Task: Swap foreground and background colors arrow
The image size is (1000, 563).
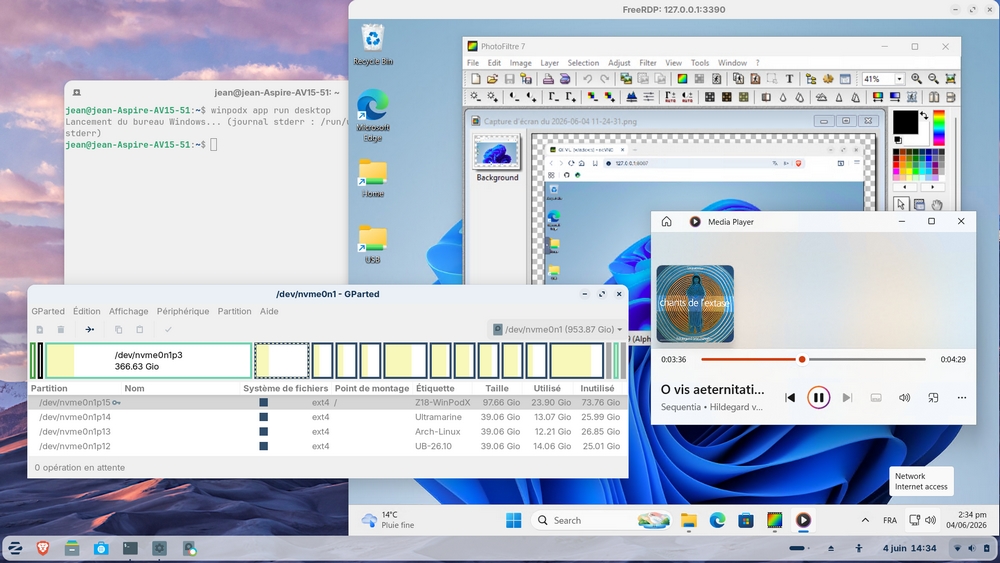Action: click(x=924, y=116)
